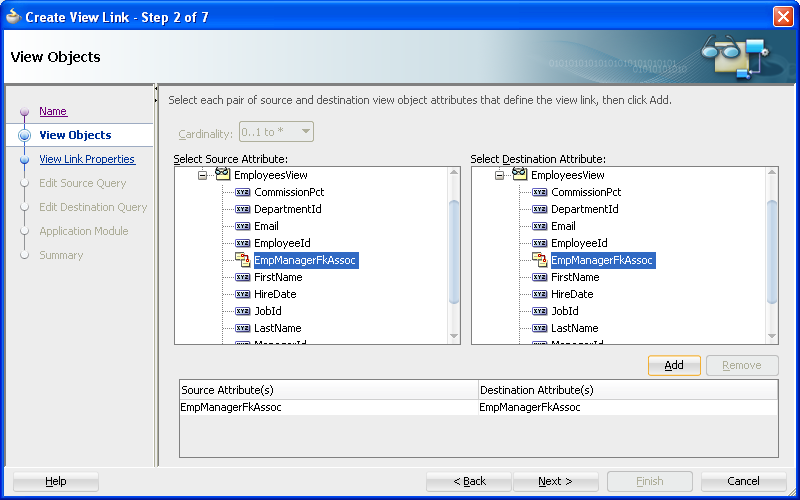Select Email in the source attribute tree

tap(266, 226)
